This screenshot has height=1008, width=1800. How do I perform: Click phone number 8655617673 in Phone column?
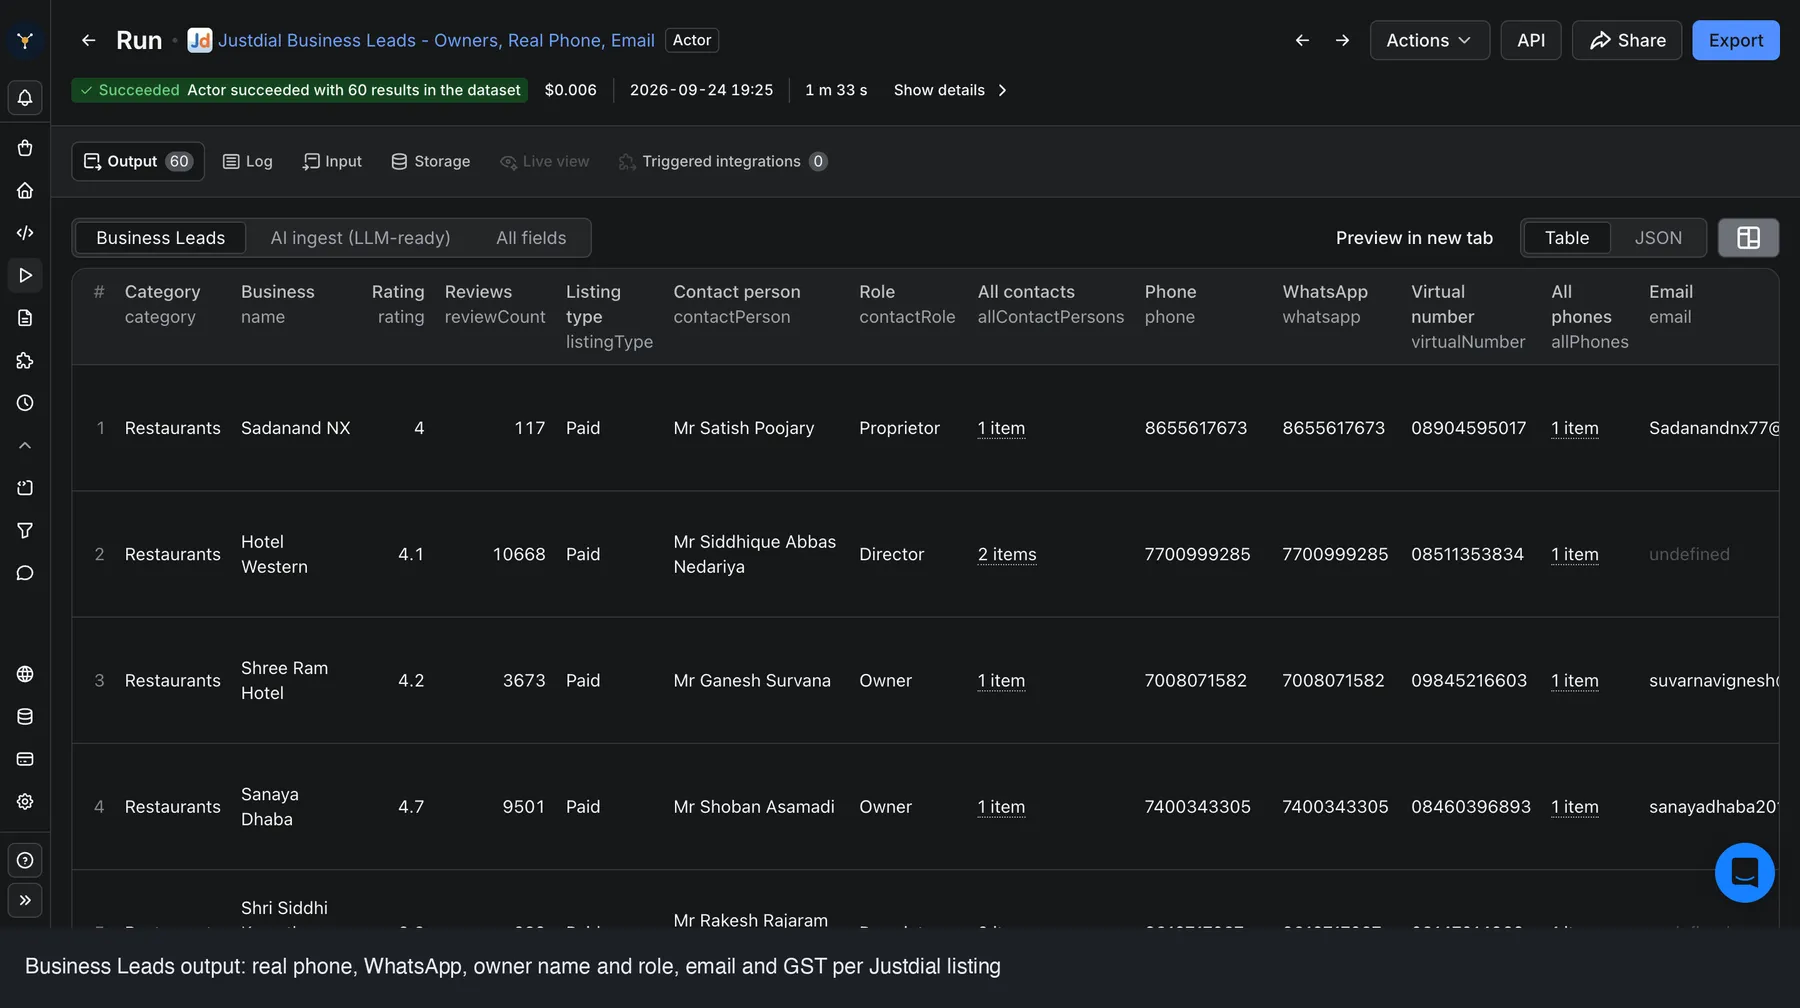click(x=1196, y=428)
